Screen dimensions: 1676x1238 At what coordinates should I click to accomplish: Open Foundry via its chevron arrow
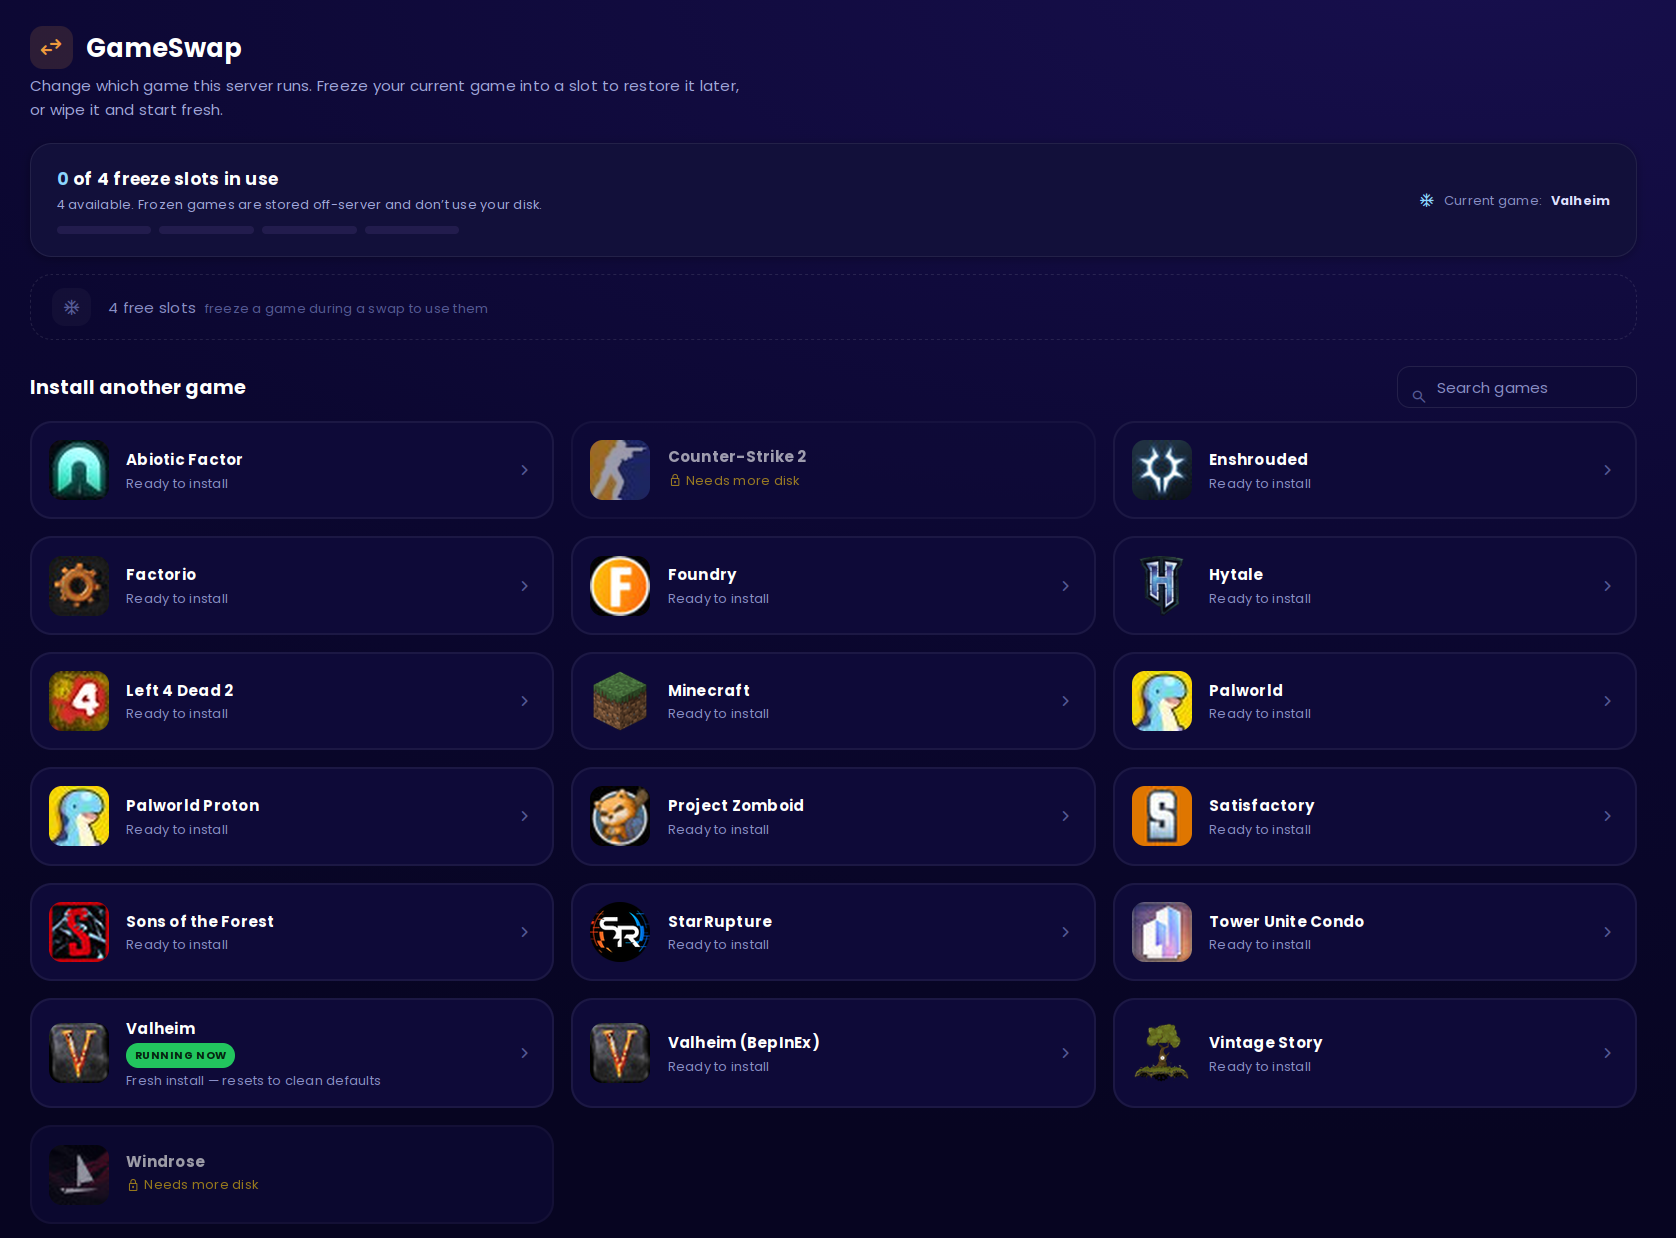pyautogui.click(x=1065, y=586)
